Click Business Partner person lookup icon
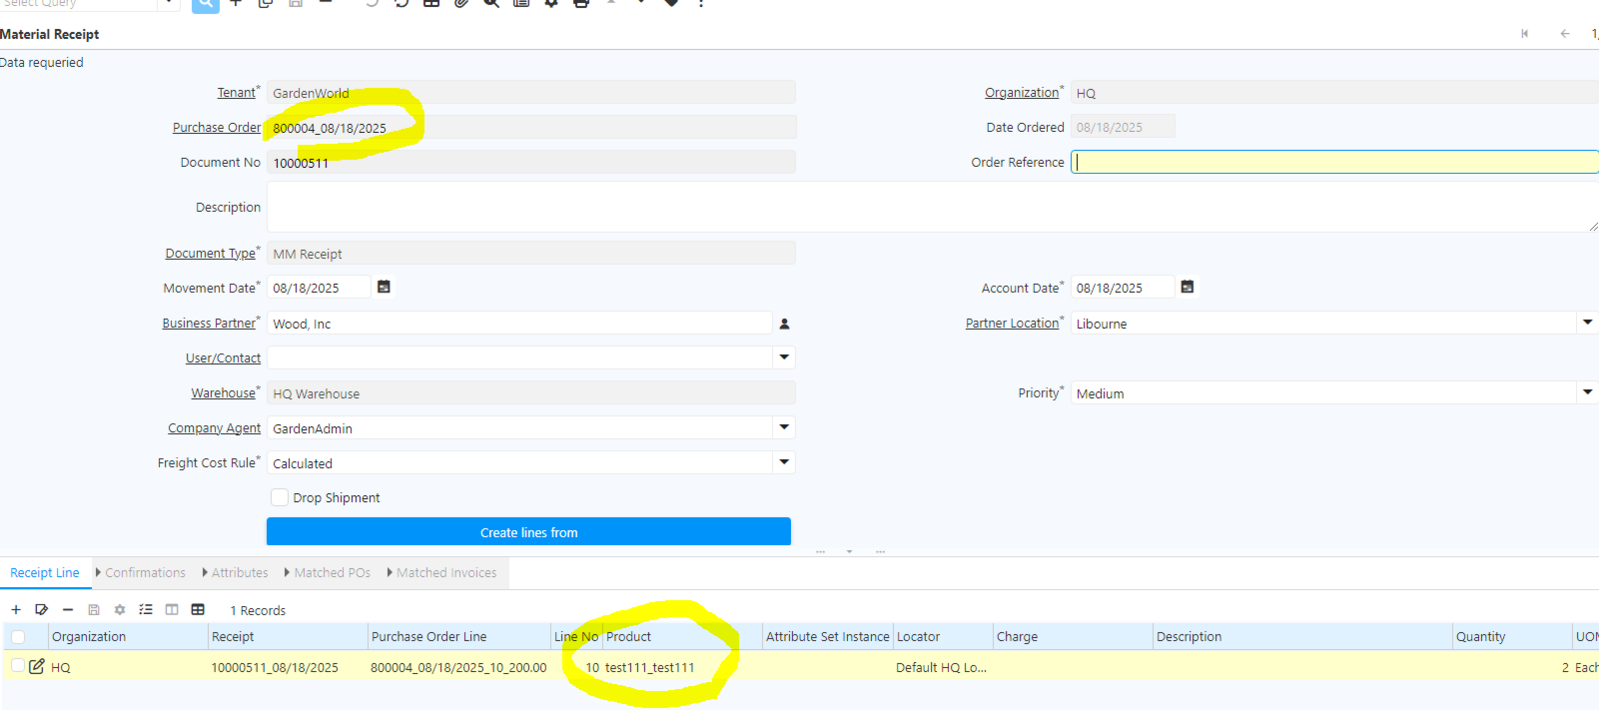The height and width of the screenshot is (710, 1599). [x=784, y=324]
